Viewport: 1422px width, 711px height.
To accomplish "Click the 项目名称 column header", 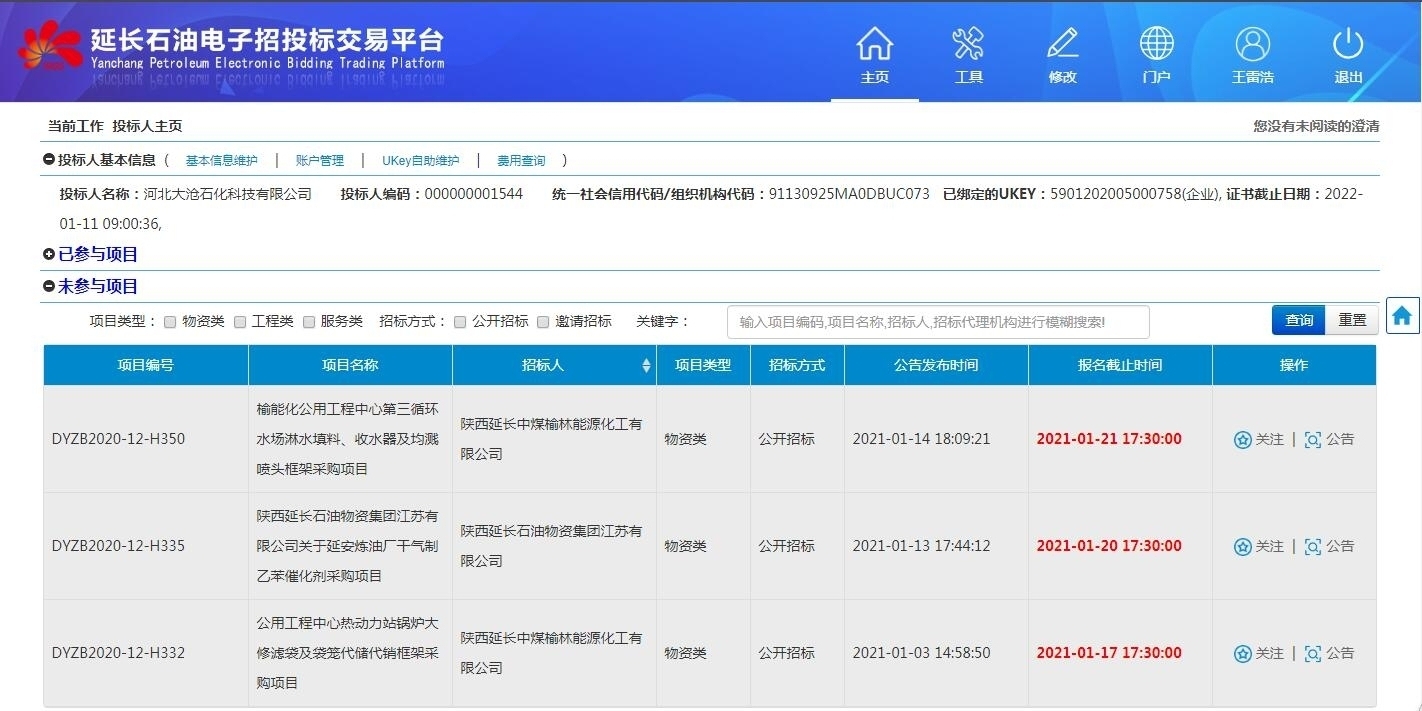I will pos(350,366).
